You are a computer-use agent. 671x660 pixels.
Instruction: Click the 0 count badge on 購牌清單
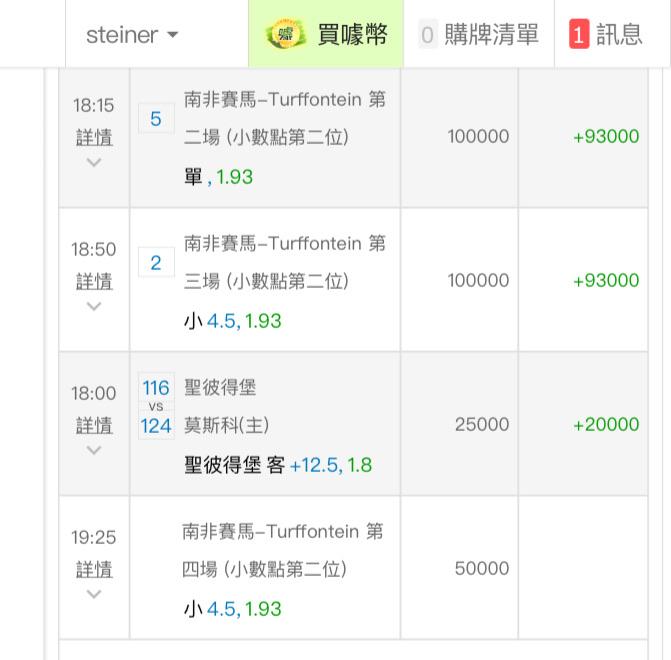coord(427,35)
